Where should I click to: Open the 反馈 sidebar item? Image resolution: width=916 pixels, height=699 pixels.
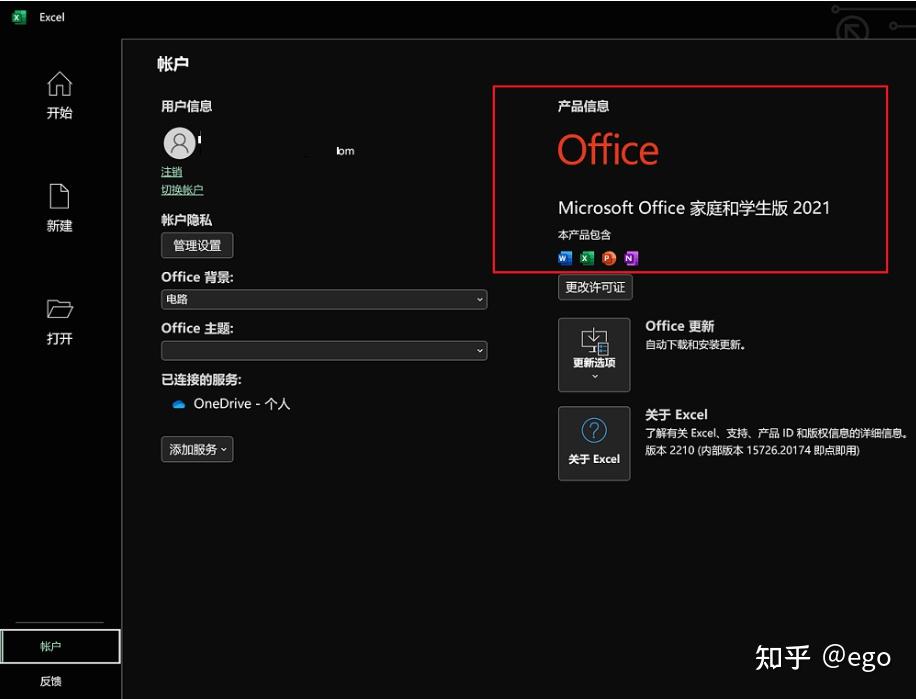coord(50,681)
